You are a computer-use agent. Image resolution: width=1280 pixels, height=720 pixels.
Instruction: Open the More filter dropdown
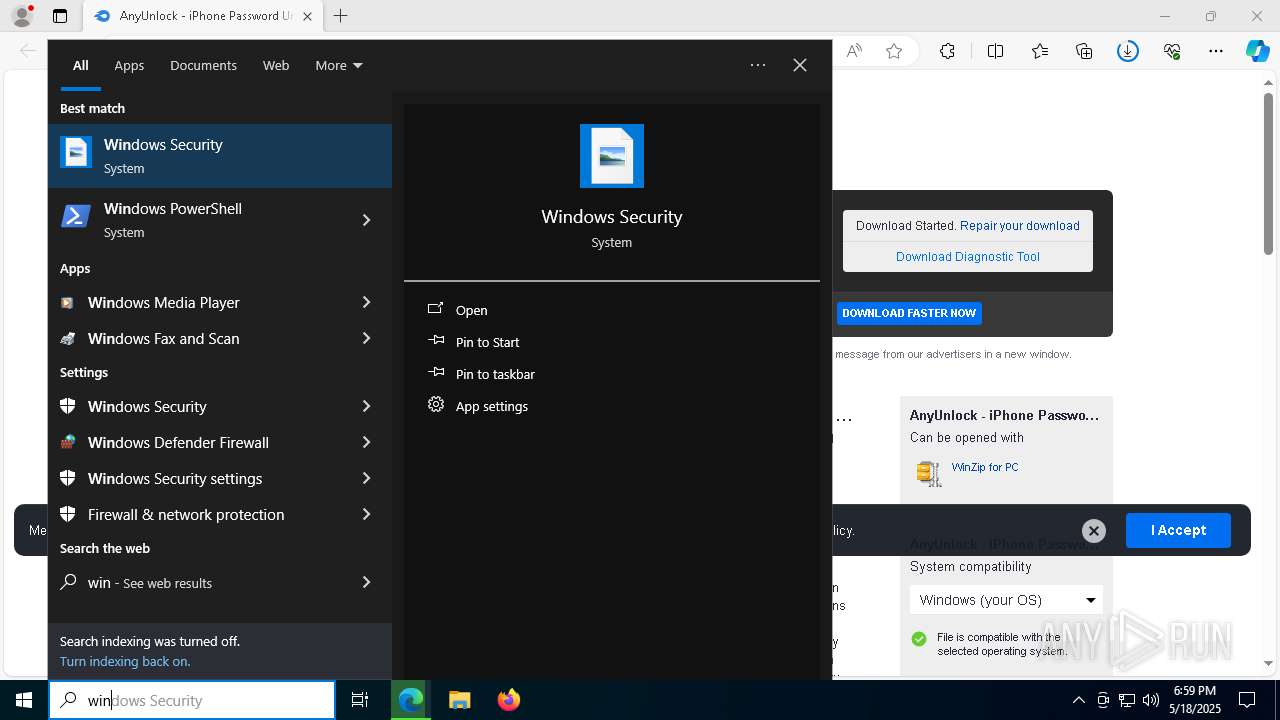point(339,65)
